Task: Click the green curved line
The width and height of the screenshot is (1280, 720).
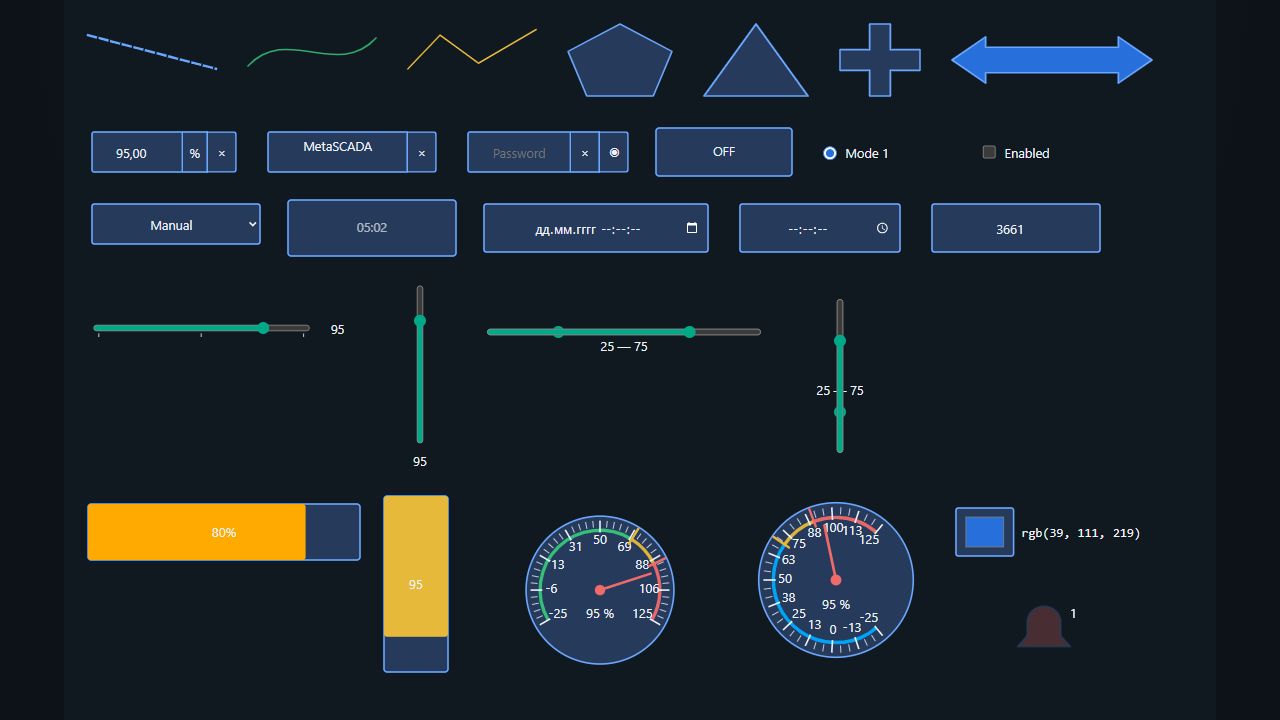Action: point(312,52)
